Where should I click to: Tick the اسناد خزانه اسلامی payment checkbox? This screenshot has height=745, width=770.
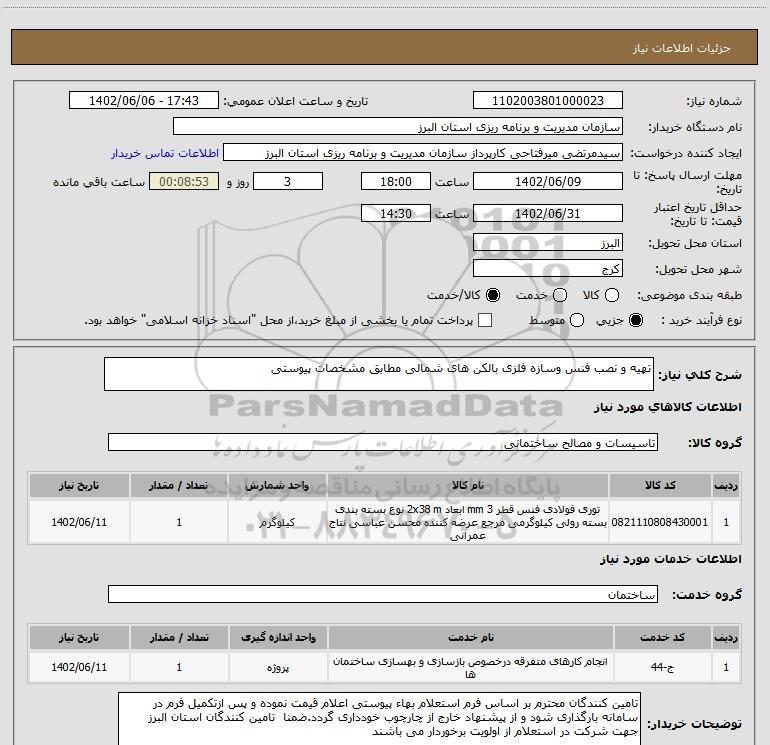coord(485,320)
